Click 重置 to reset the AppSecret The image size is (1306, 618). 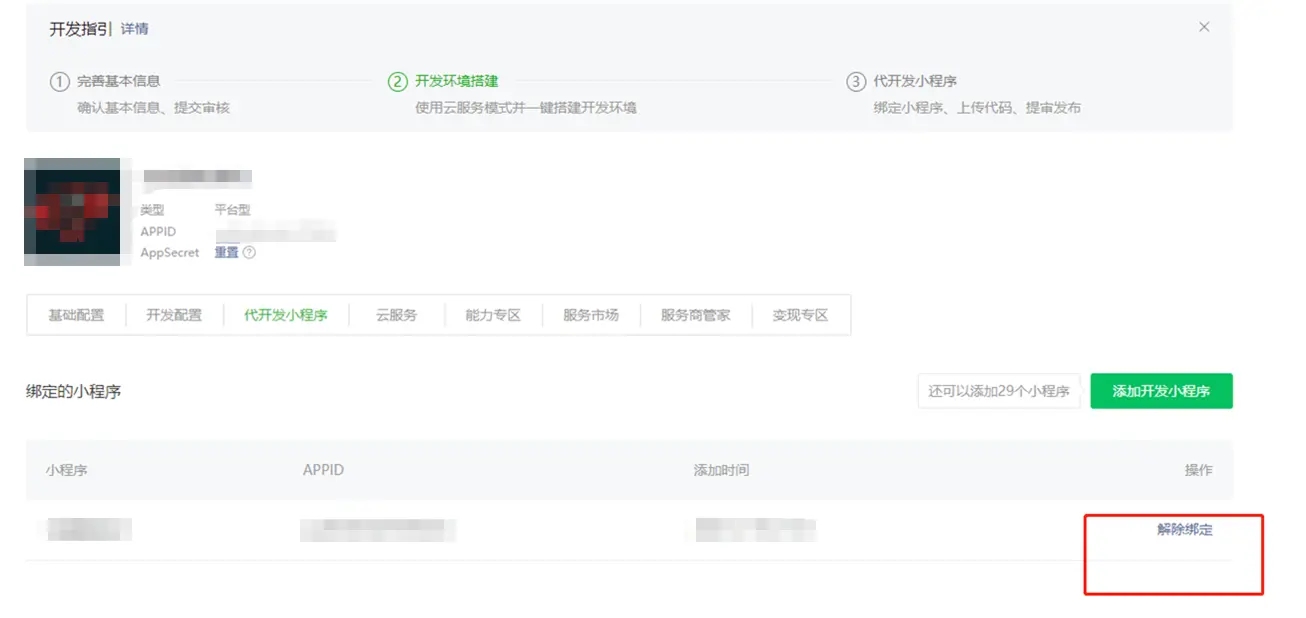226,253
